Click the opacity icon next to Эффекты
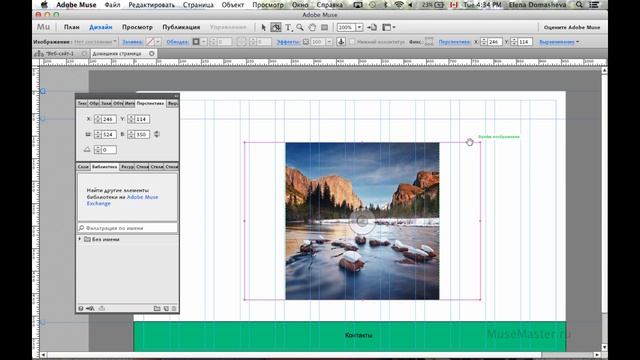This screenshot has height=360, width=640. (306, 42)
